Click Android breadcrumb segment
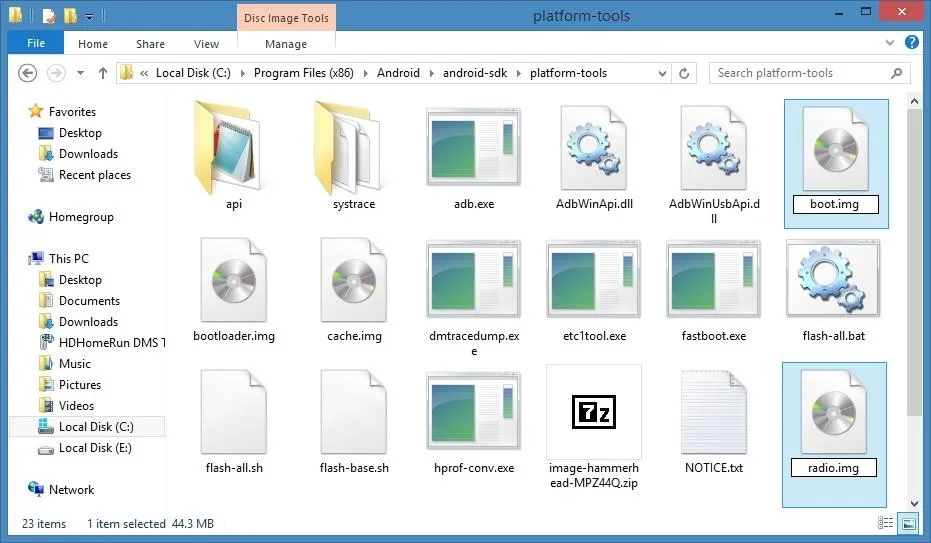 pyautogui.click(x=398, y=73)
